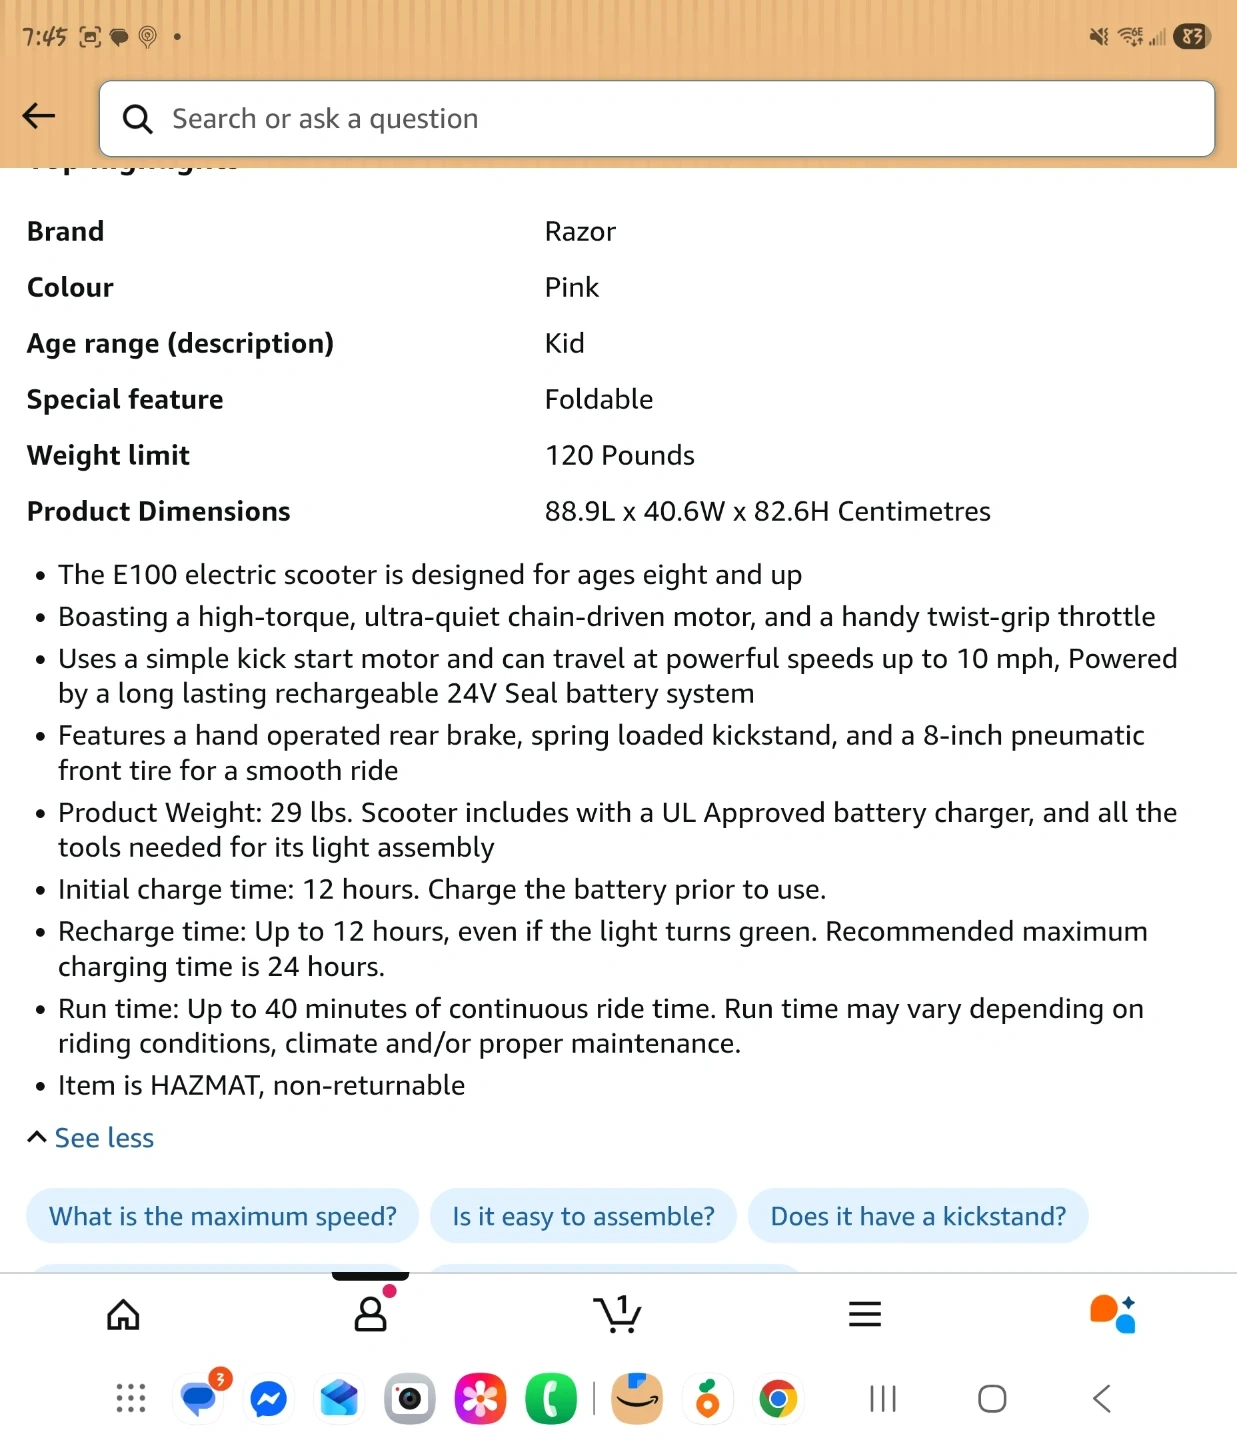
Task: Open the hamburger menu tab
Action: tap(864, 1314)
